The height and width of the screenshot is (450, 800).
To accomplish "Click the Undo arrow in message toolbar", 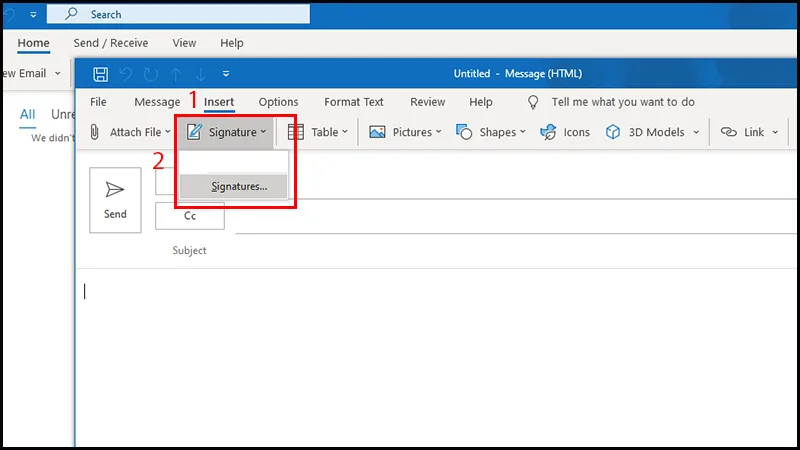I will tap(126, 74).
